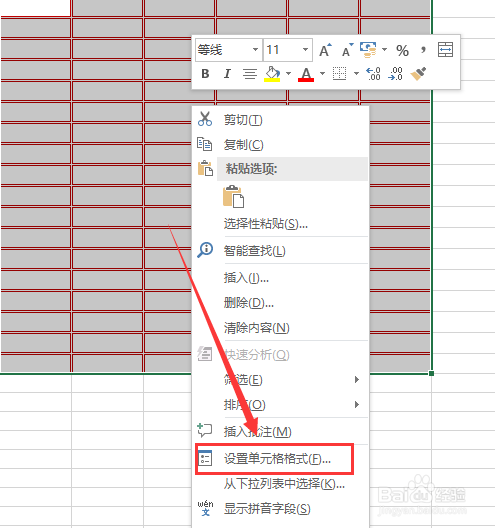Viewport: 495px width, 528px height.
Task: Expand the borders dropdown arrow
Action: click(356, 73)
